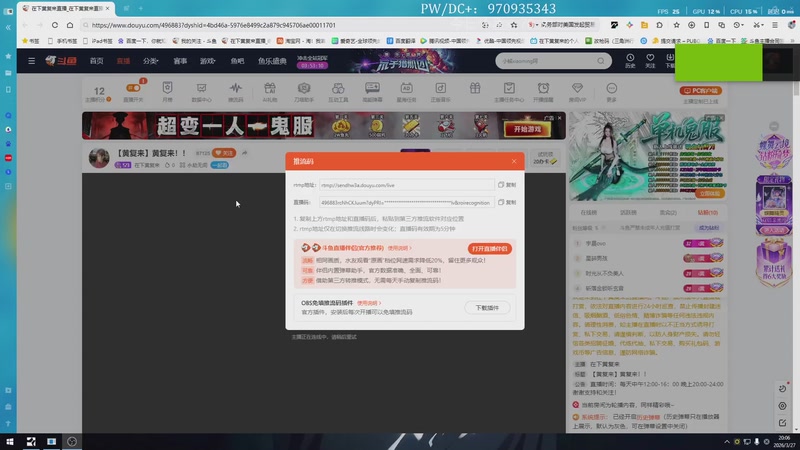Screen dimensions: 800x450
Task: Click the 成为钻粉 button
Action: click(x=708, y=228)
